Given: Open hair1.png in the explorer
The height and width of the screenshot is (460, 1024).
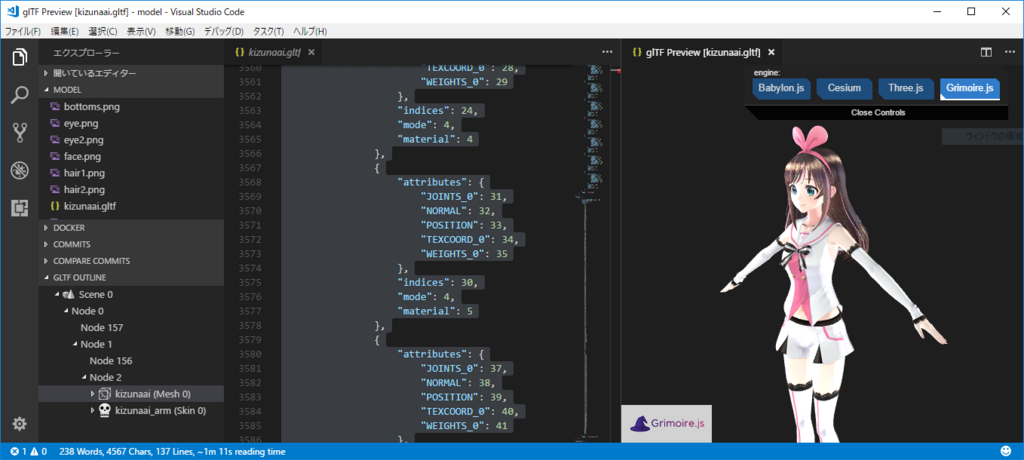Looking at the screenshot, I should [x=84, y=173].
